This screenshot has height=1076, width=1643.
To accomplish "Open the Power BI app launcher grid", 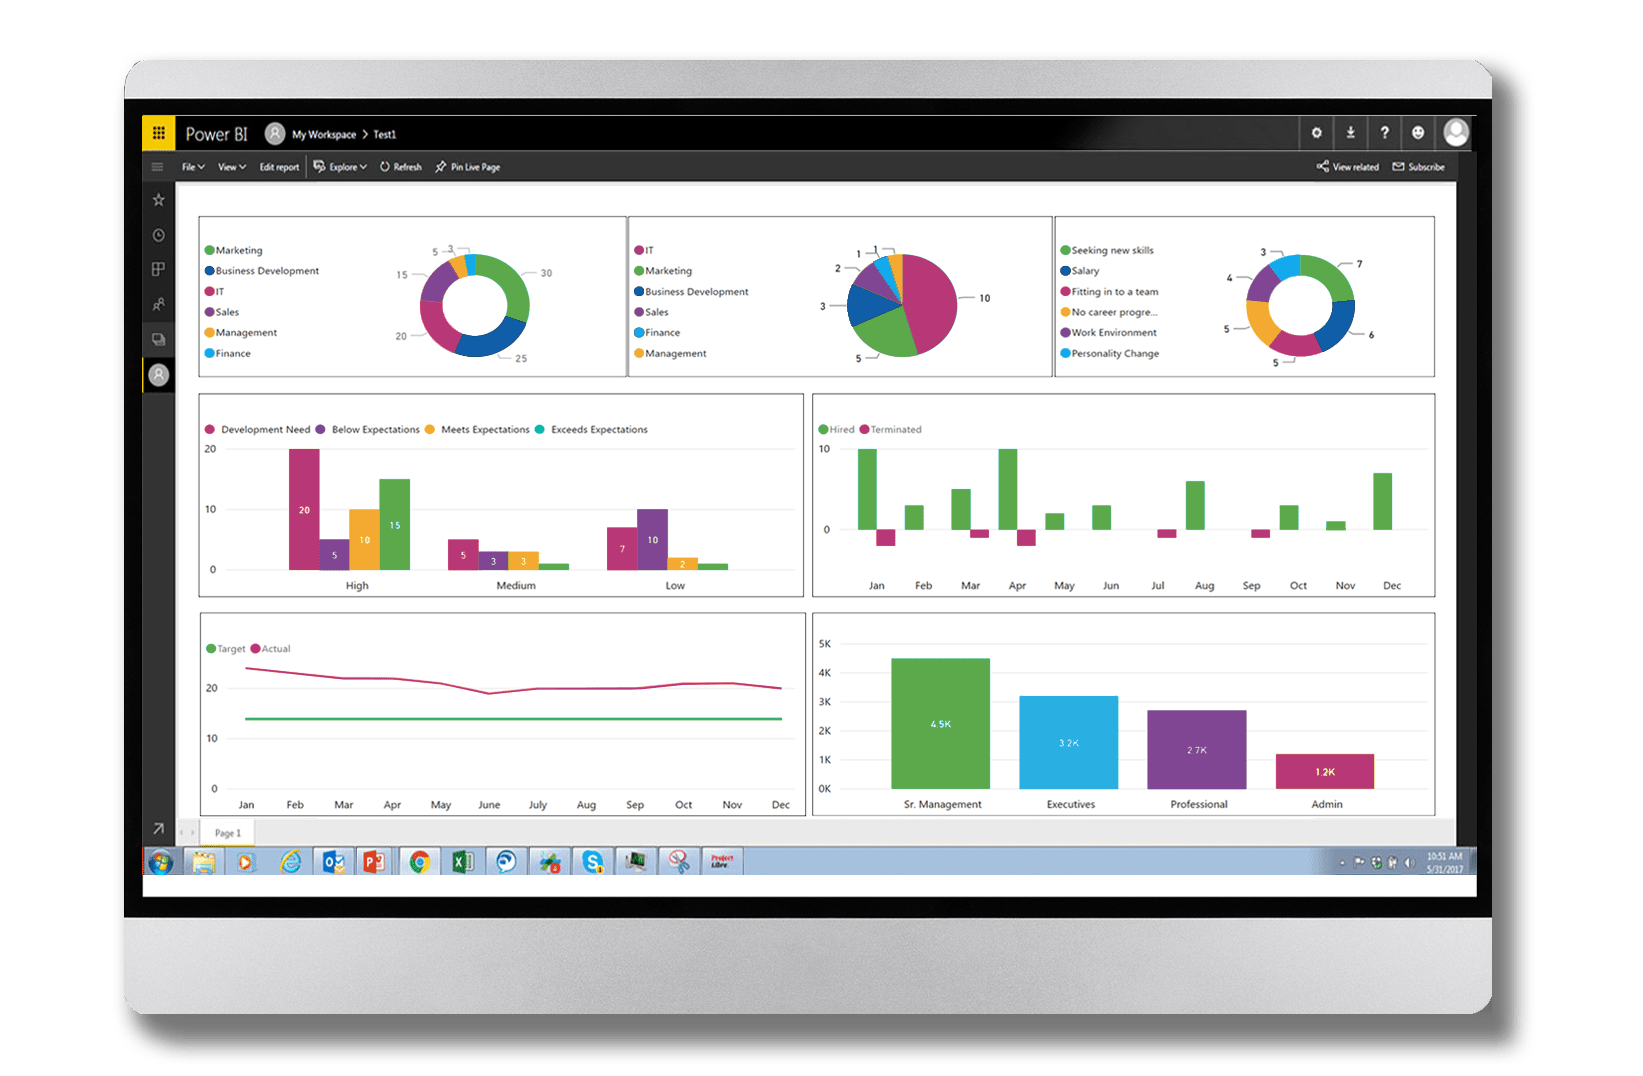I will tap(159, 133).
